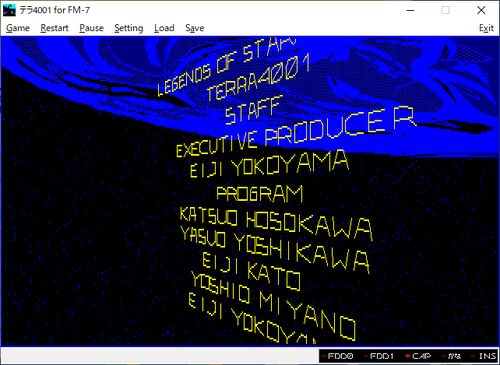Click the FDD0 drive indicator
The height and width of the screenshot is (365, 500).
coord(337,356)
